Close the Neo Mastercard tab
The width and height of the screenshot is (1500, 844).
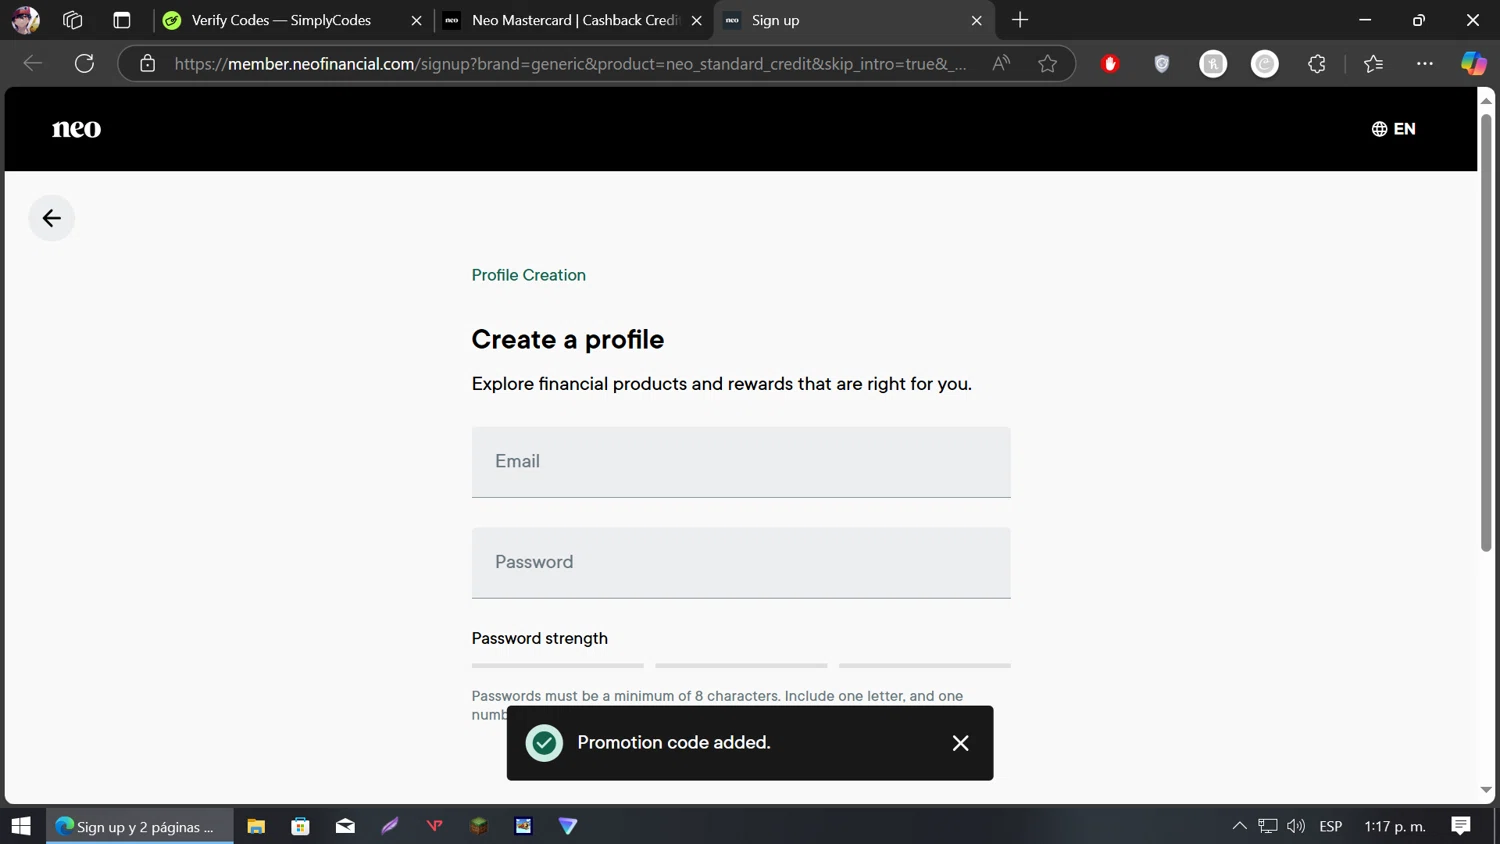tap(696, 20)
